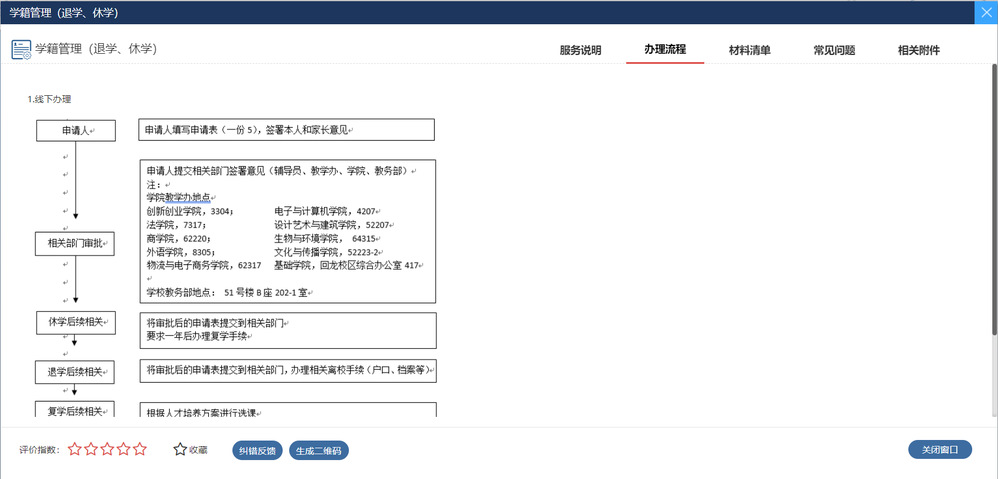This screenshot has width=998, height=479.
Task: Click the 申请人 flowchart box
Action: coord(76,131)
